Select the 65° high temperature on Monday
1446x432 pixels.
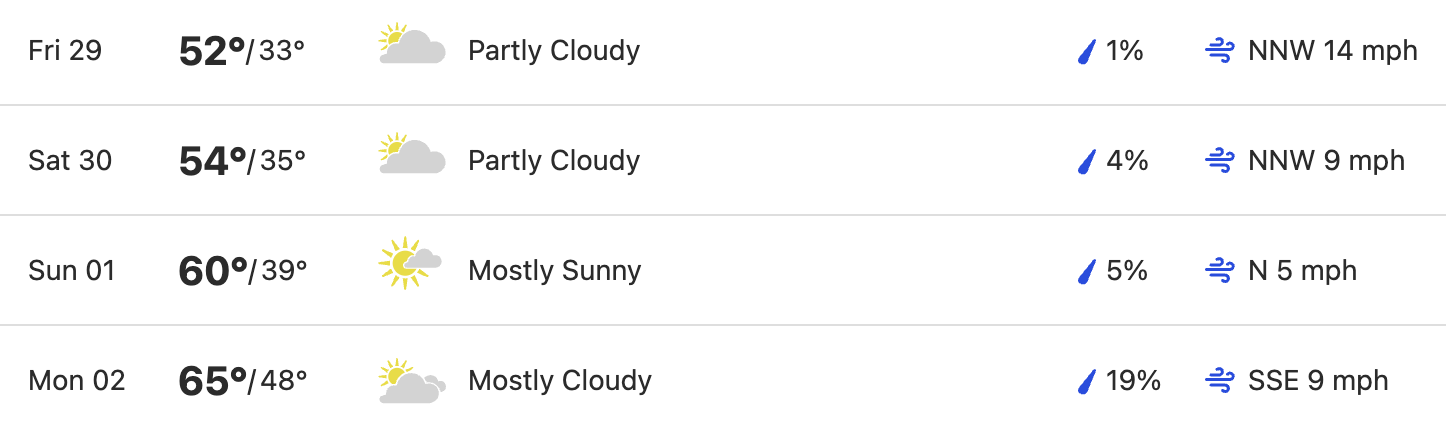click(212, 381)
